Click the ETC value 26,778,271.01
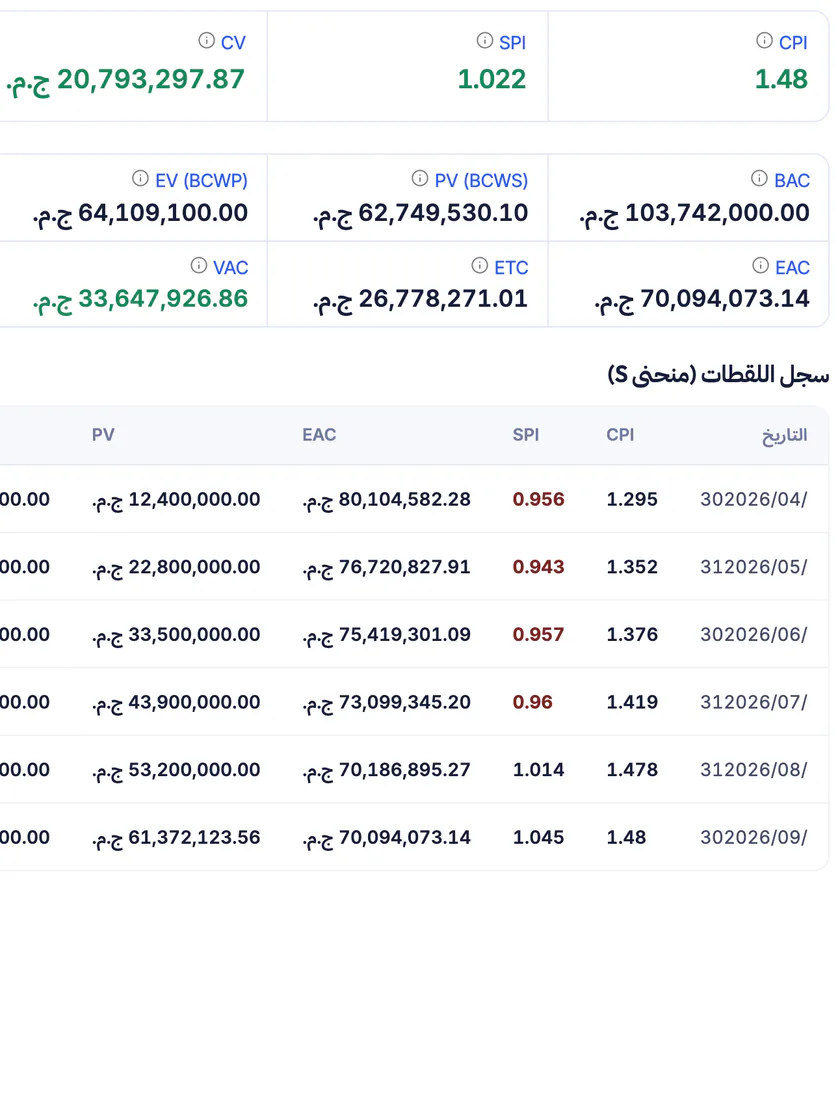The height and width of the screenshot is (1120, 840). 421,299
